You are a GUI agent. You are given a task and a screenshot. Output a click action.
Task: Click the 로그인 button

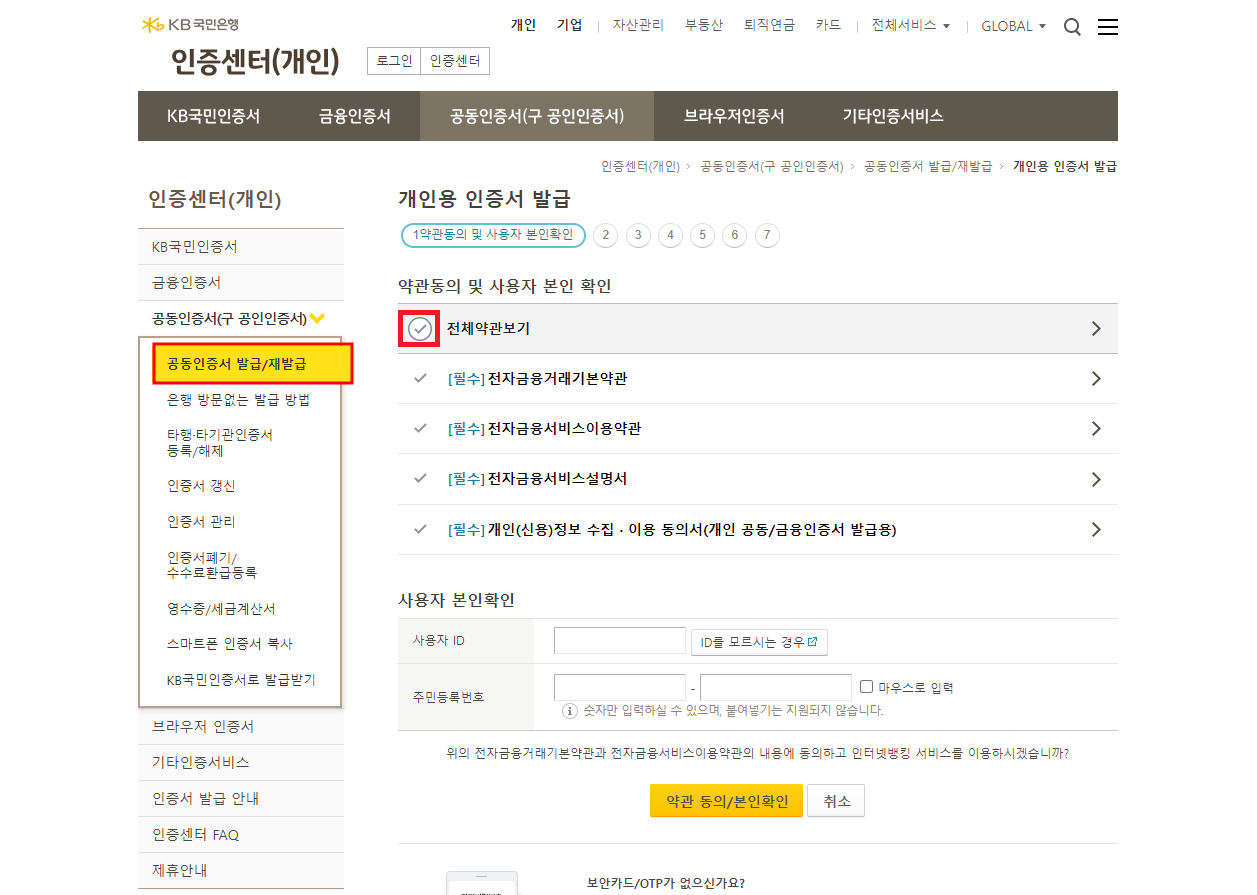pos(394,61)
